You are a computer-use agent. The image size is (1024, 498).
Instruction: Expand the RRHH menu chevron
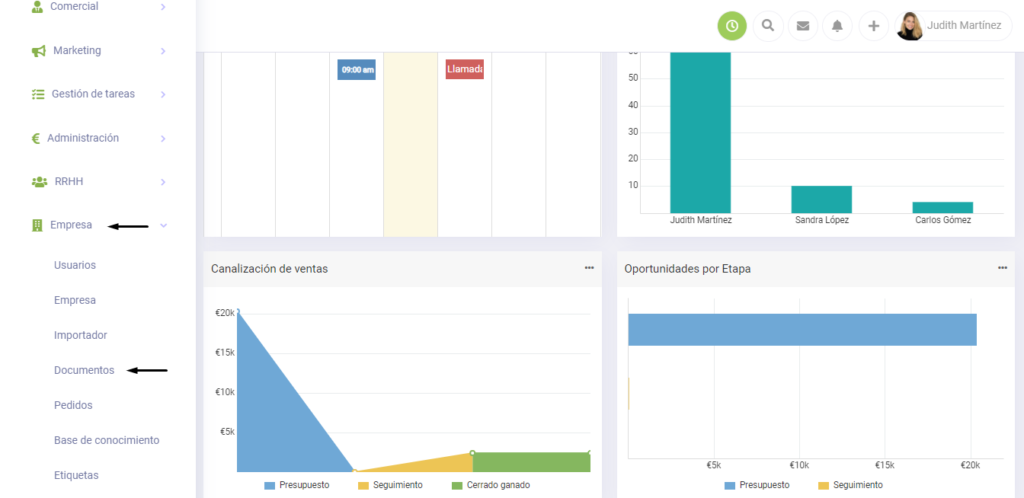(163, 182)
